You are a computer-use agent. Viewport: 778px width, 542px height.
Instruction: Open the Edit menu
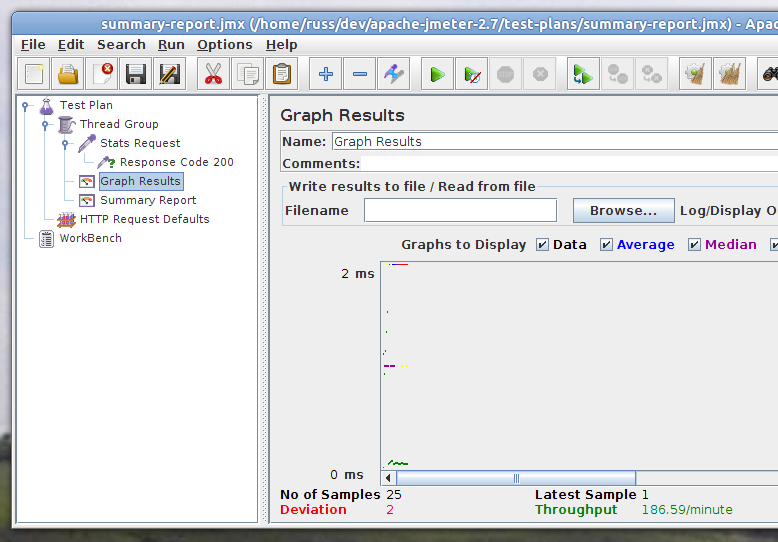[71, 45]
